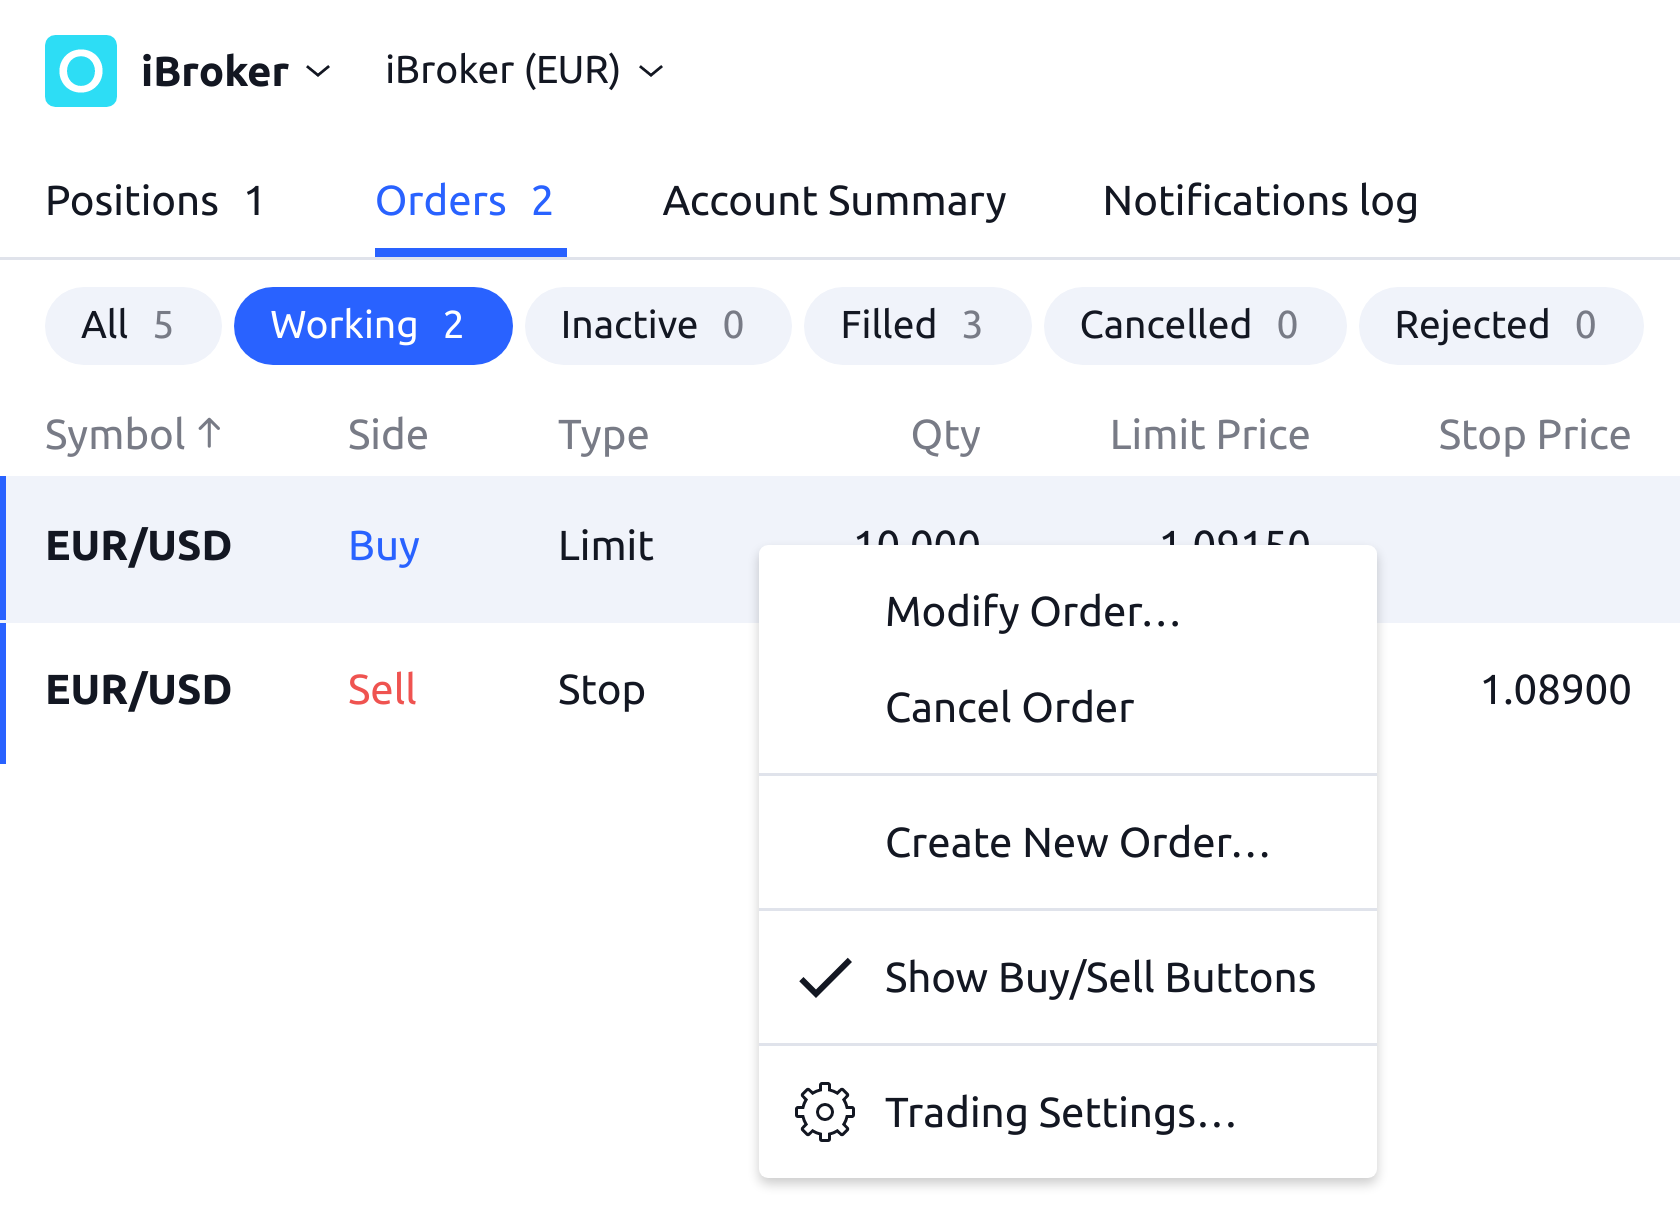Click Create New Order menu item
Viewport: 1680px width, 1229px height.
(x=1077, y=843)
